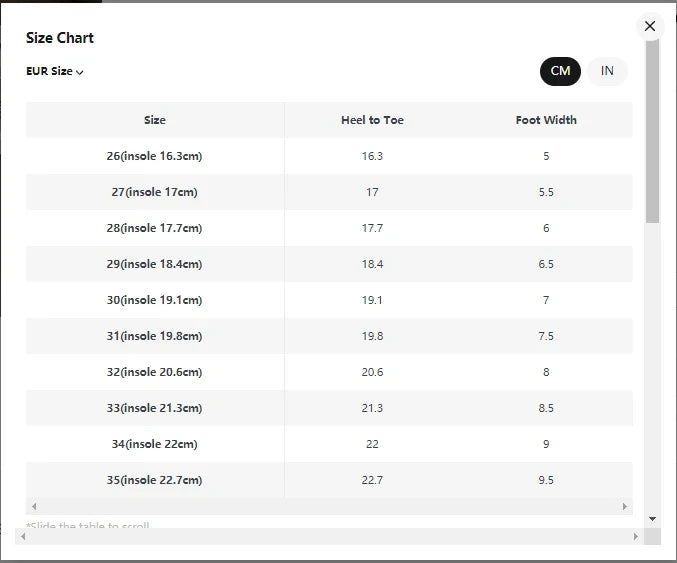Click the dialog's down scroll arrow
This screenshot has height=563, width=677.
point(652,519)
